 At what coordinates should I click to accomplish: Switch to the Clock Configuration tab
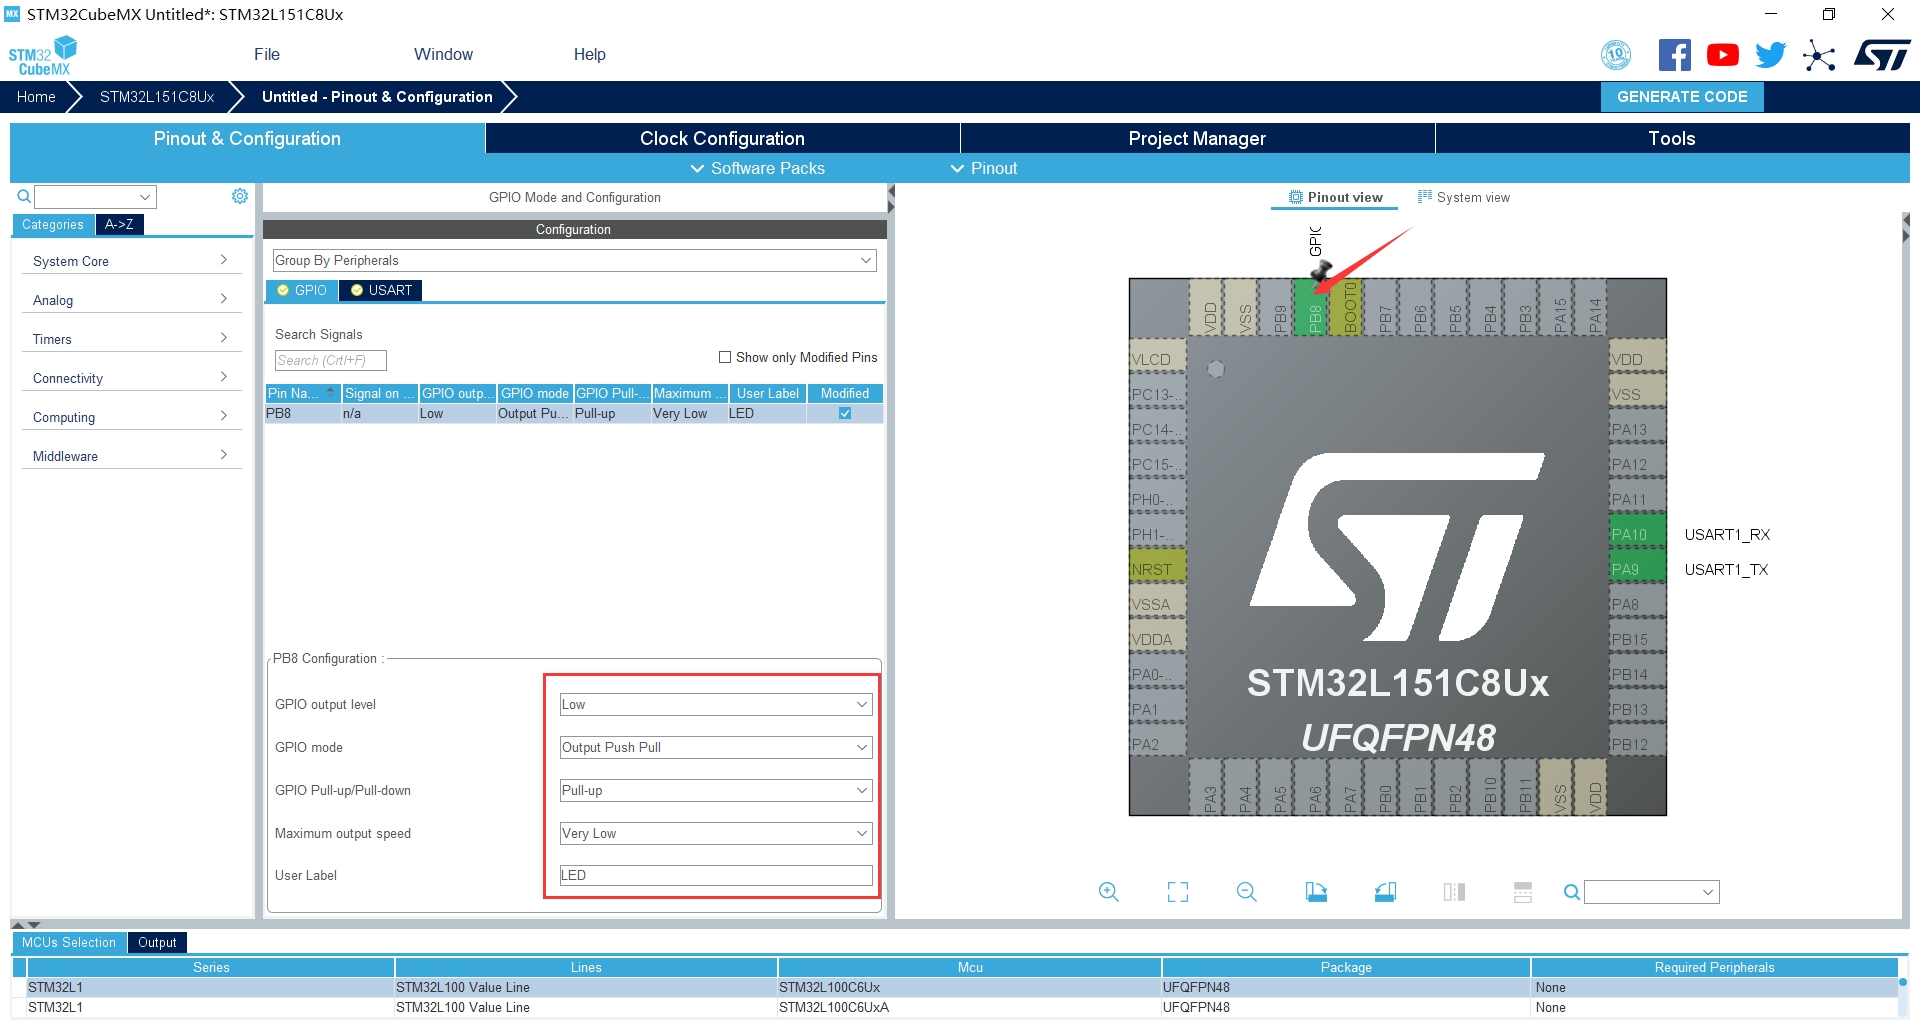(x=722, y=138)
